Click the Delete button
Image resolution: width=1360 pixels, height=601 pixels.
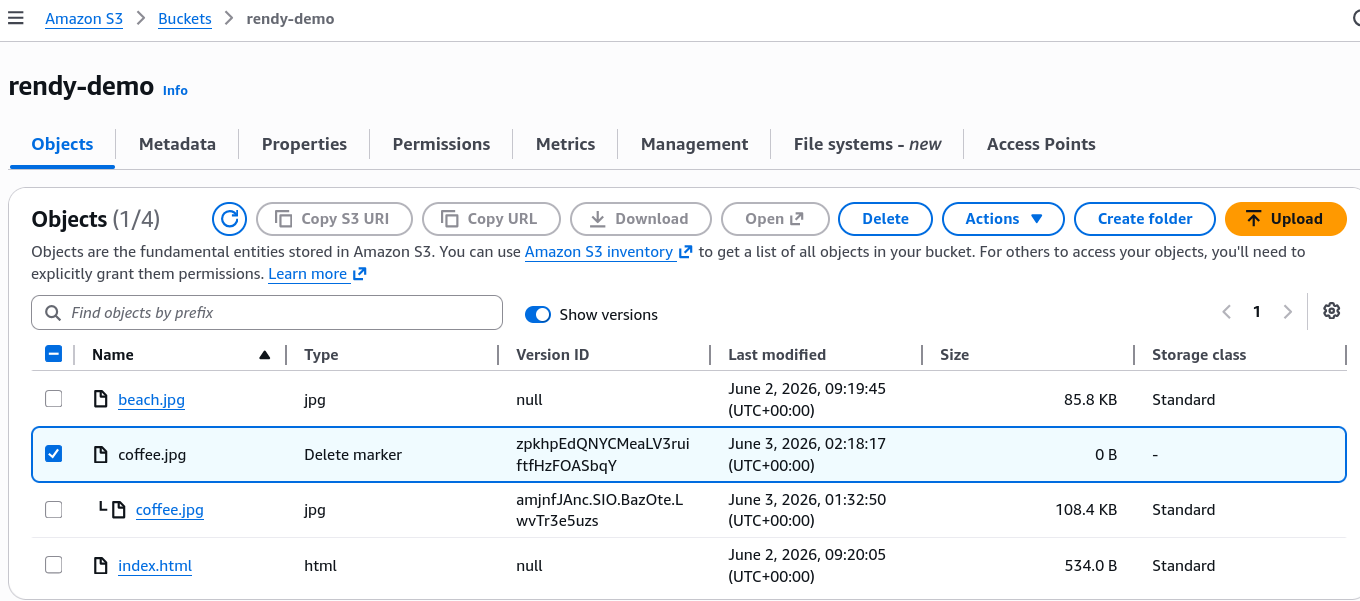tap(885, 219)
